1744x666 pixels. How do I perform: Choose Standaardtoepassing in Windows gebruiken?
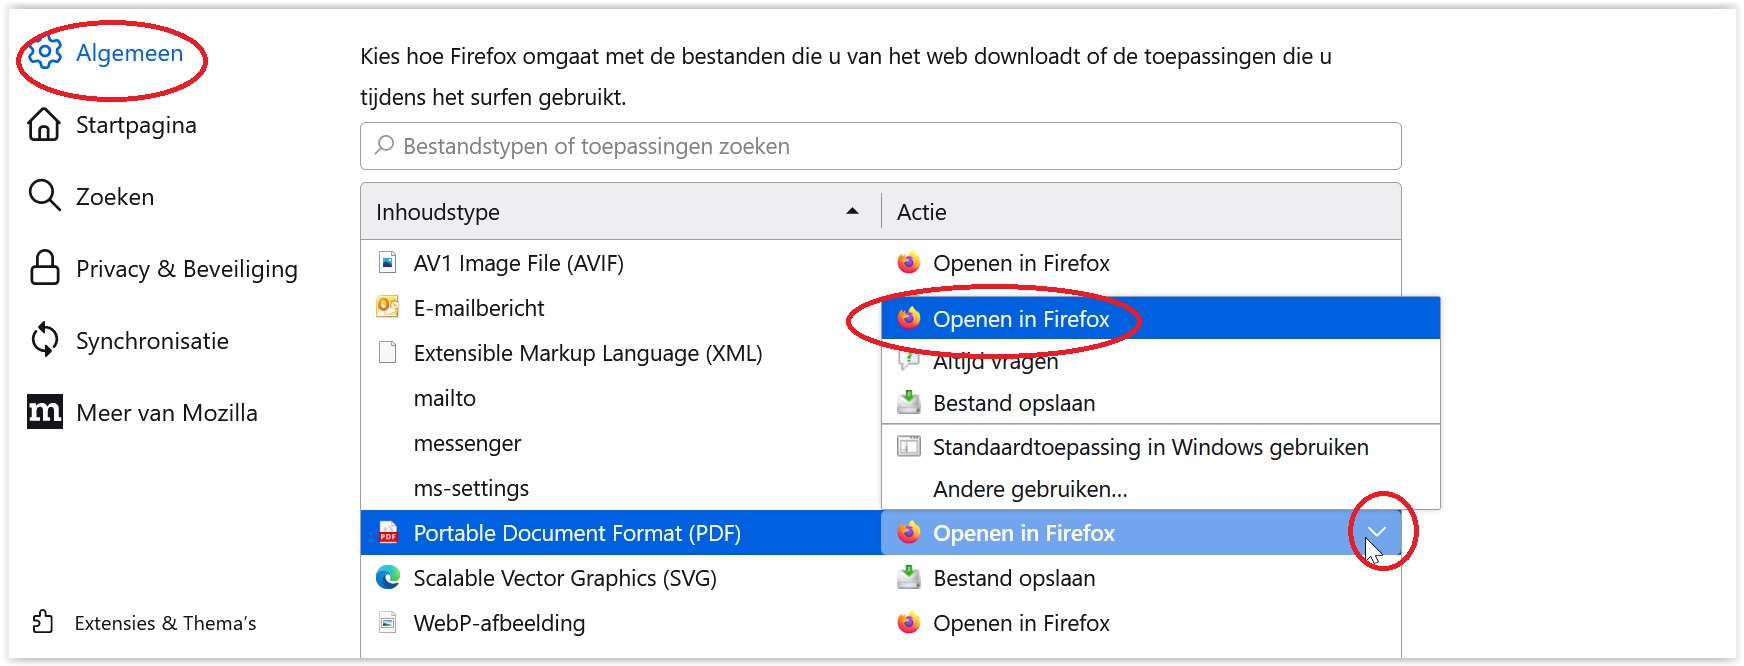(1150, 447)
